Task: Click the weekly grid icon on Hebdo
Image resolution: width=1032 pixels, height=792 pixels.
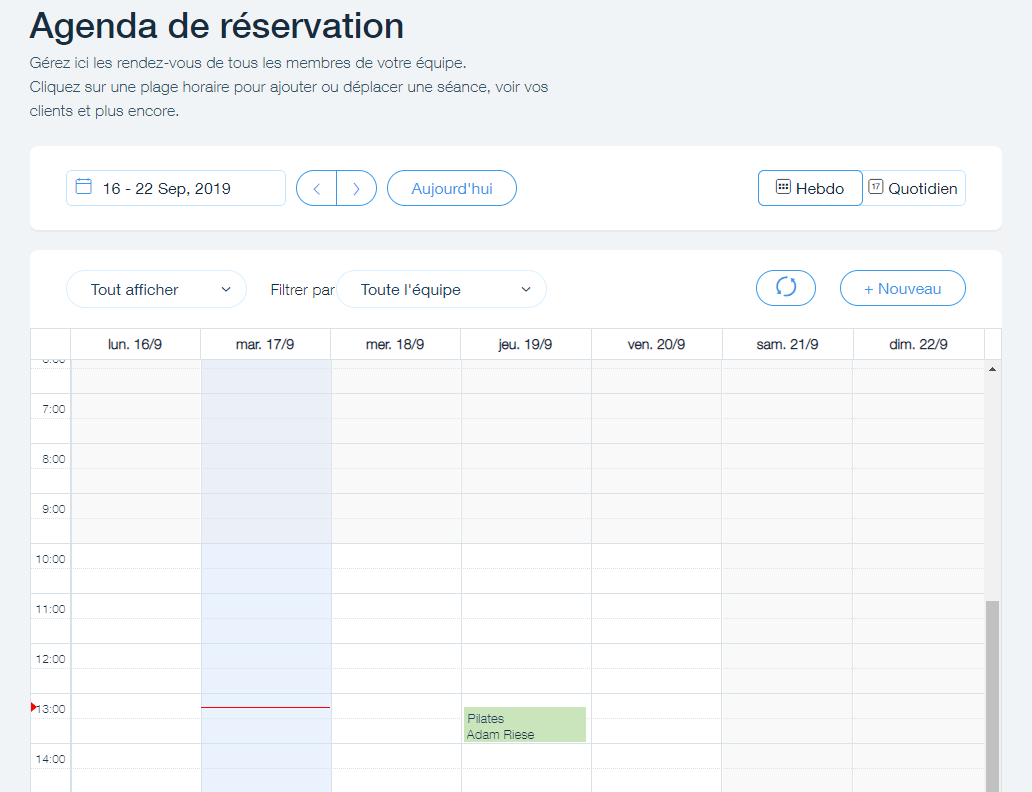Action: click(783, 187)
